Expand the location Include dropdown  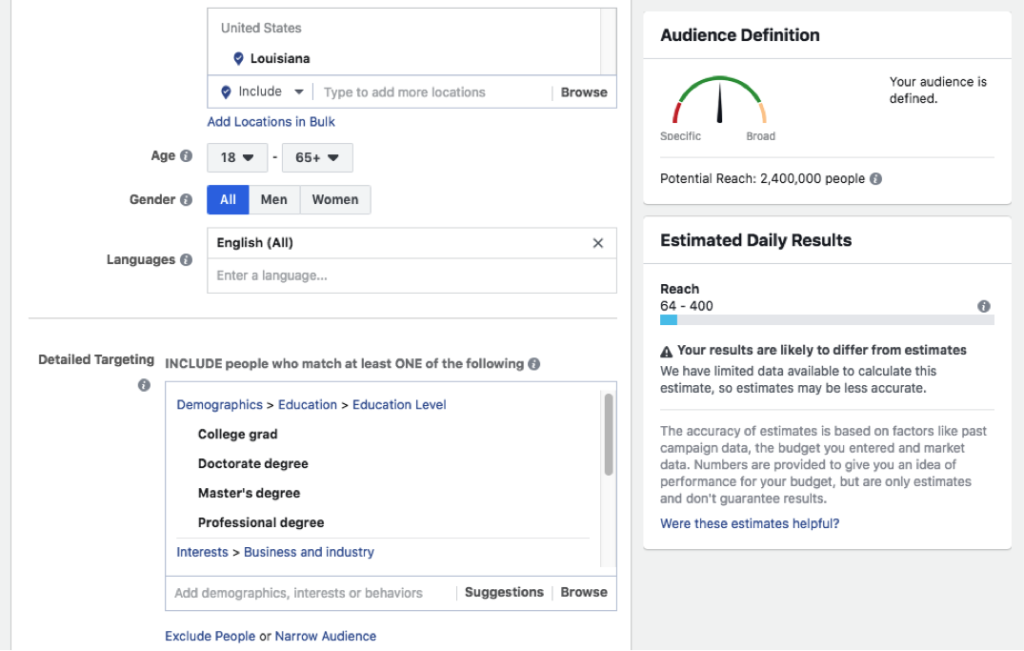[x=261, y=92]
